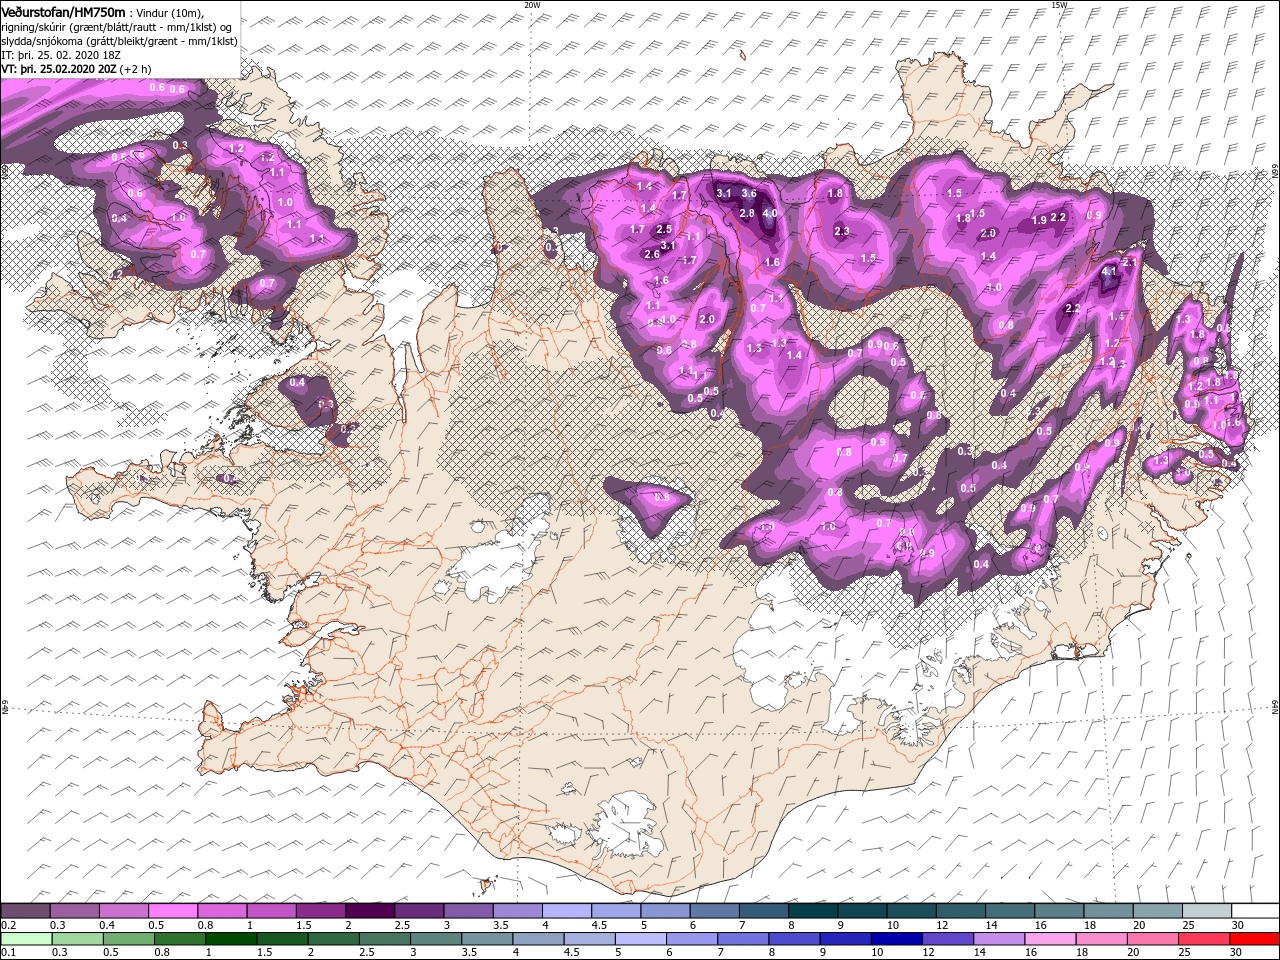Pick the white snow swatch after 30
Viewport: 1280px width, 960px height.
(x=1255, y=911)
